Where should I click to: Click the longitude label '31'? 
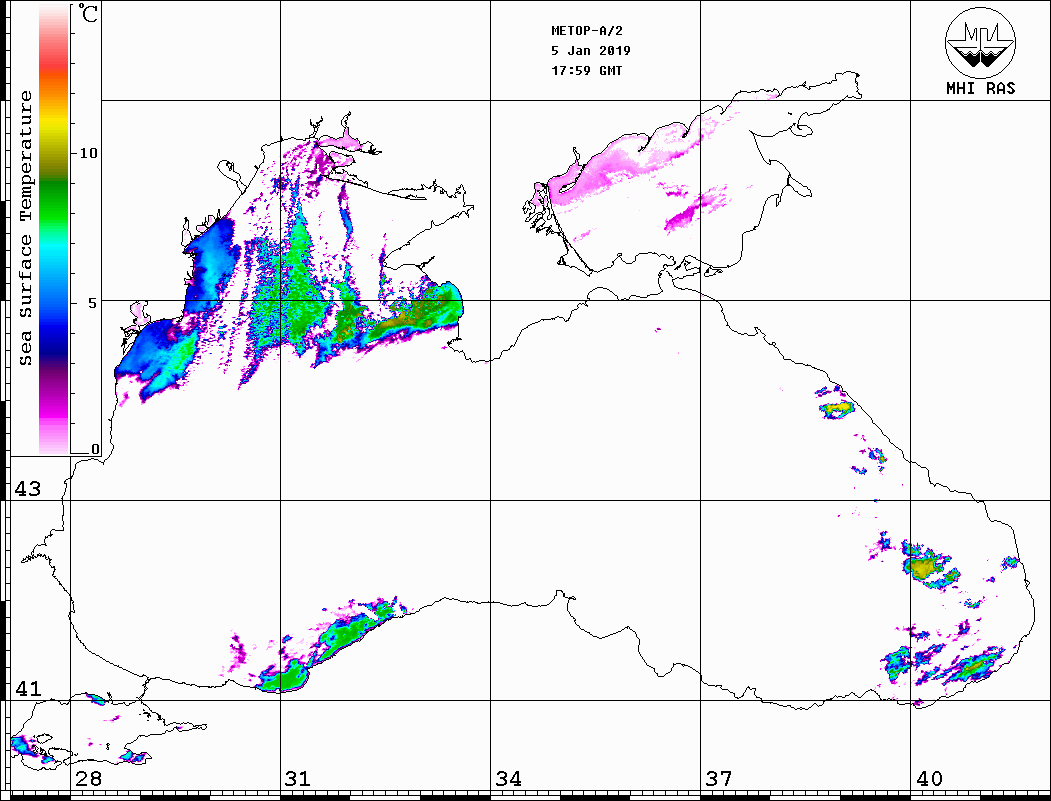tap(298, 779)
